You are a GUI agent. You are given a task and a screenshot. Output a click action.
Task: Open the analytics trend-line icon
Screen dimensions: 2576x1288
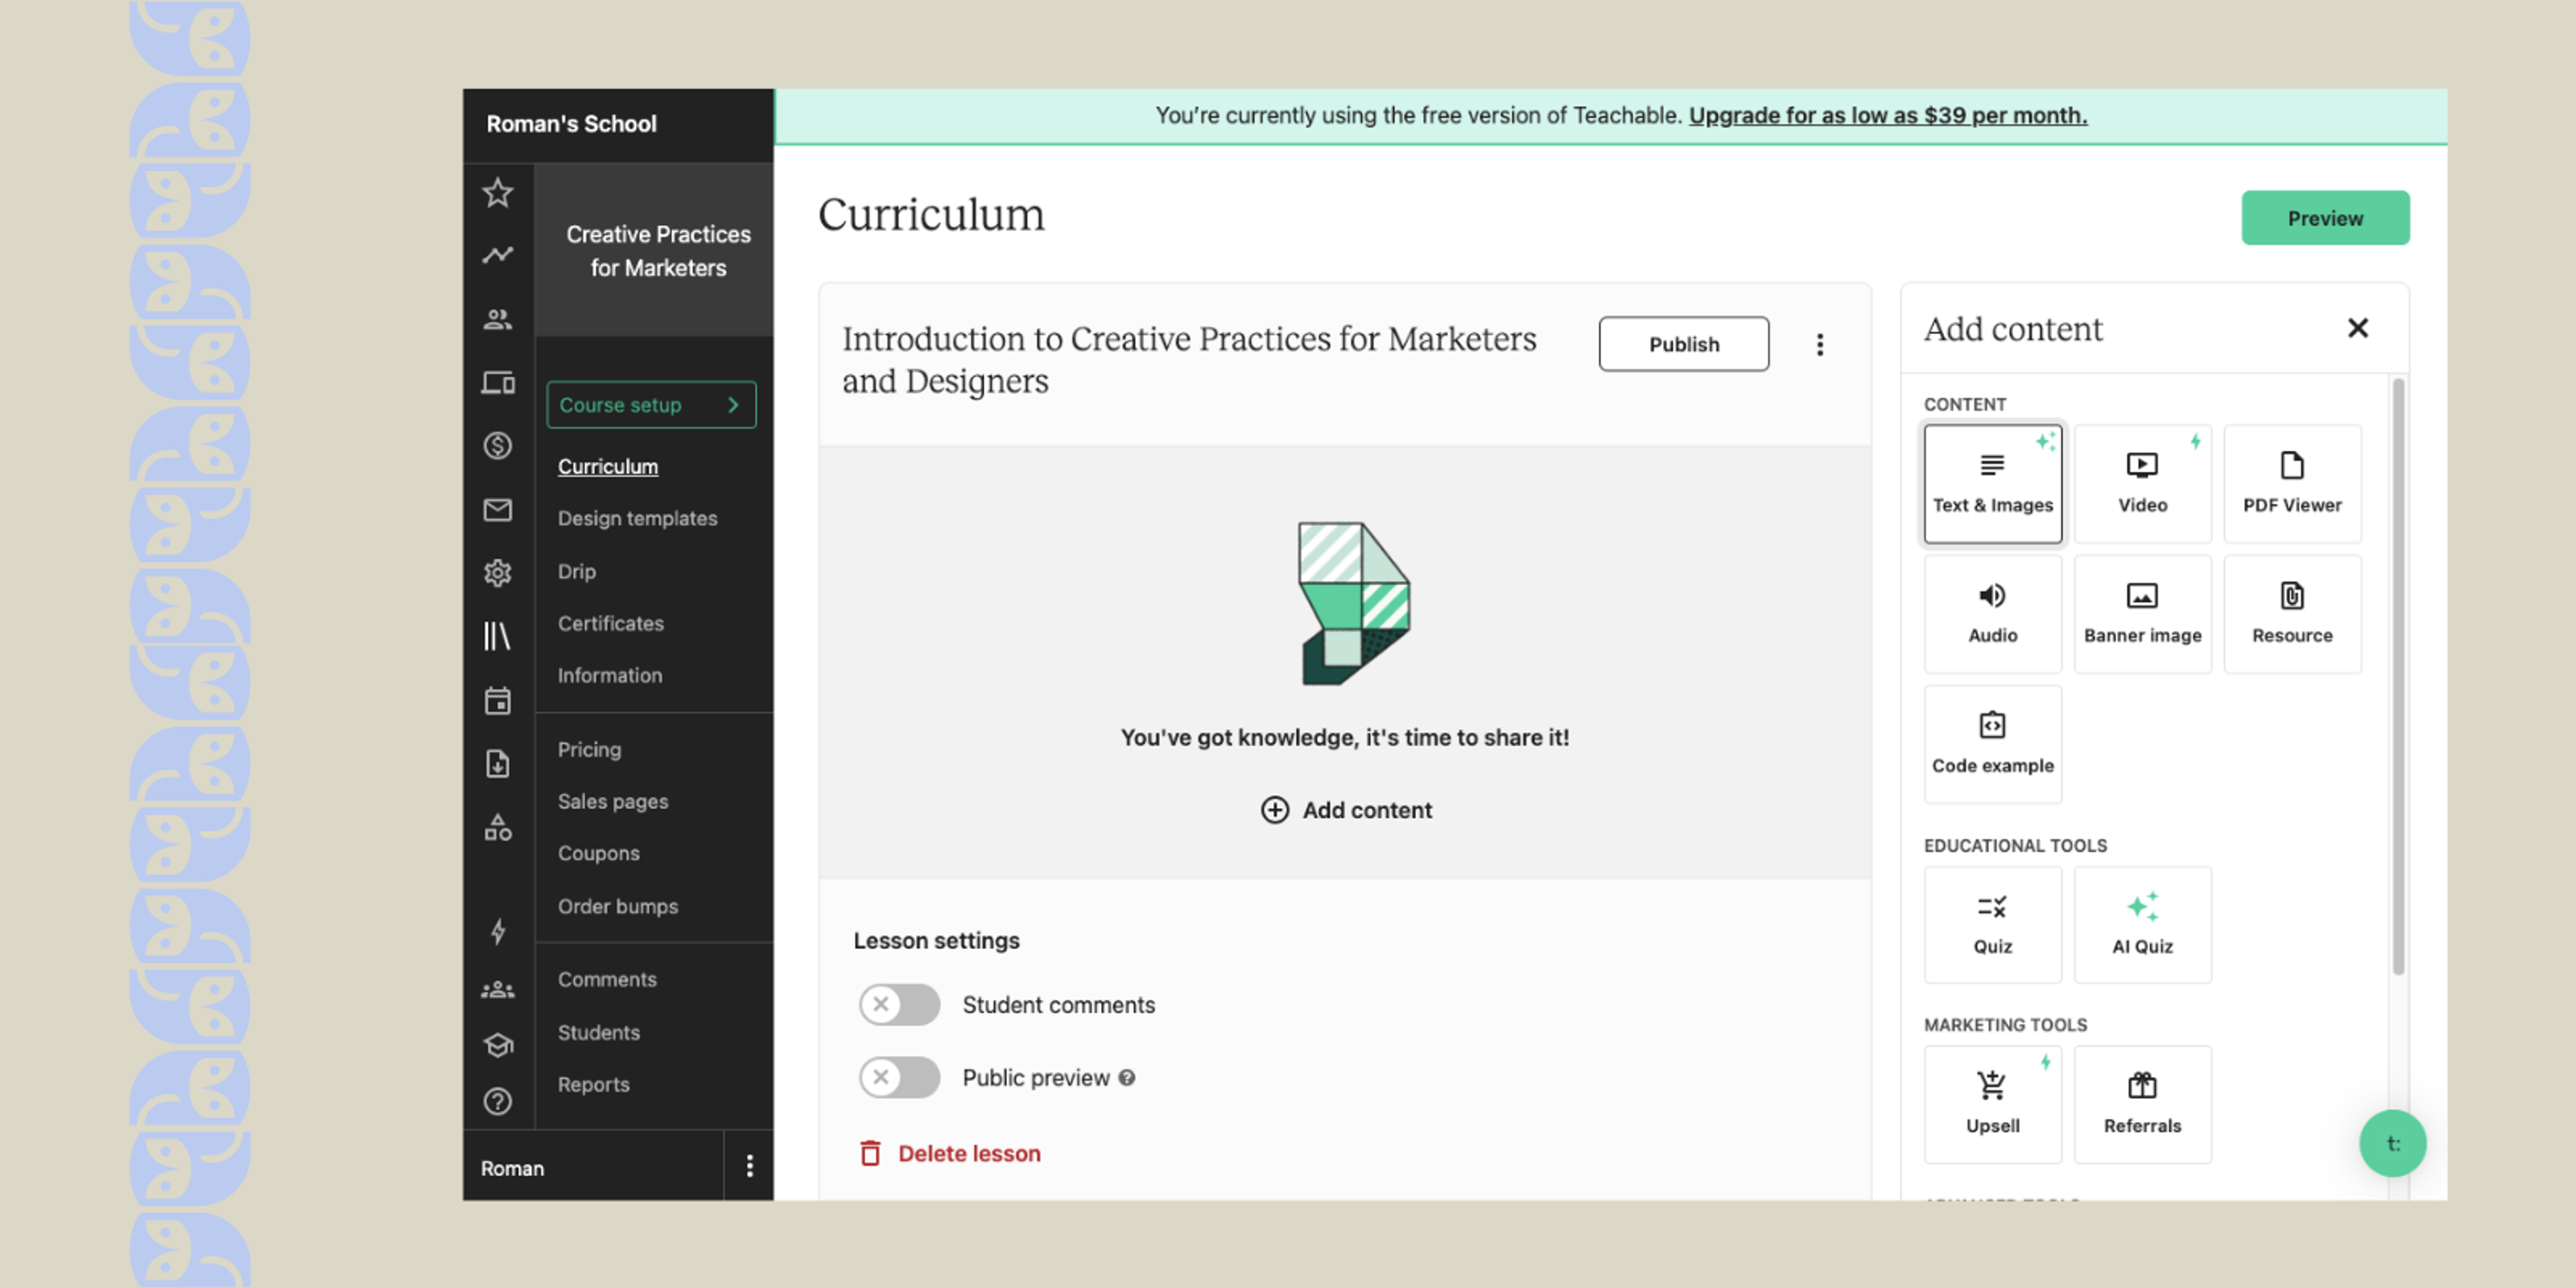point(497,255)
